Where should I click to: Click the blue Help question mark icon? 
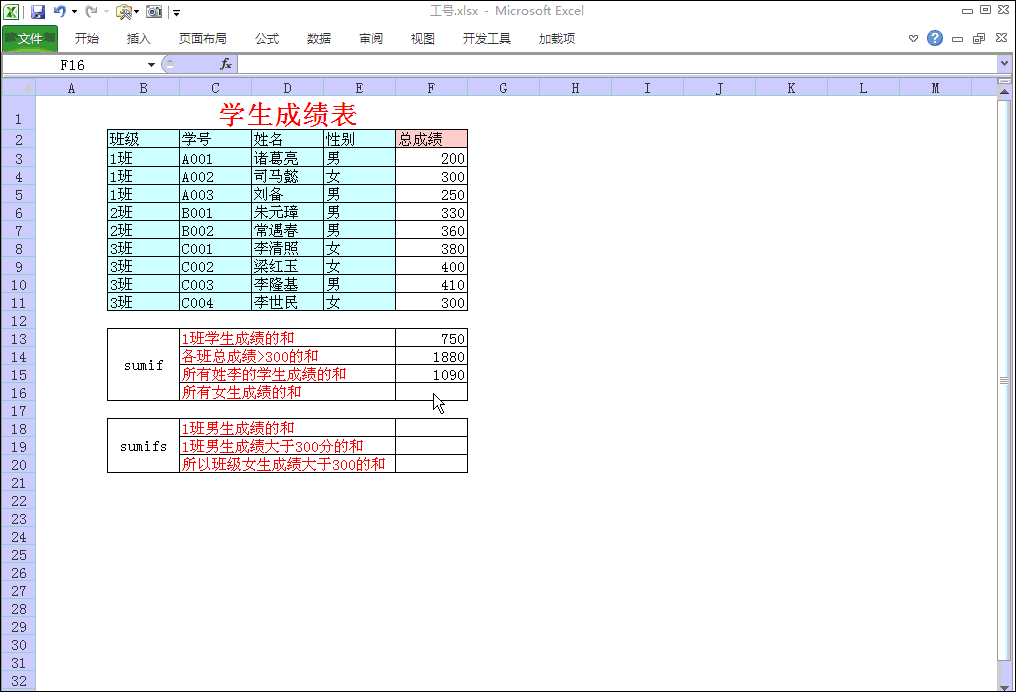(934, 38)
